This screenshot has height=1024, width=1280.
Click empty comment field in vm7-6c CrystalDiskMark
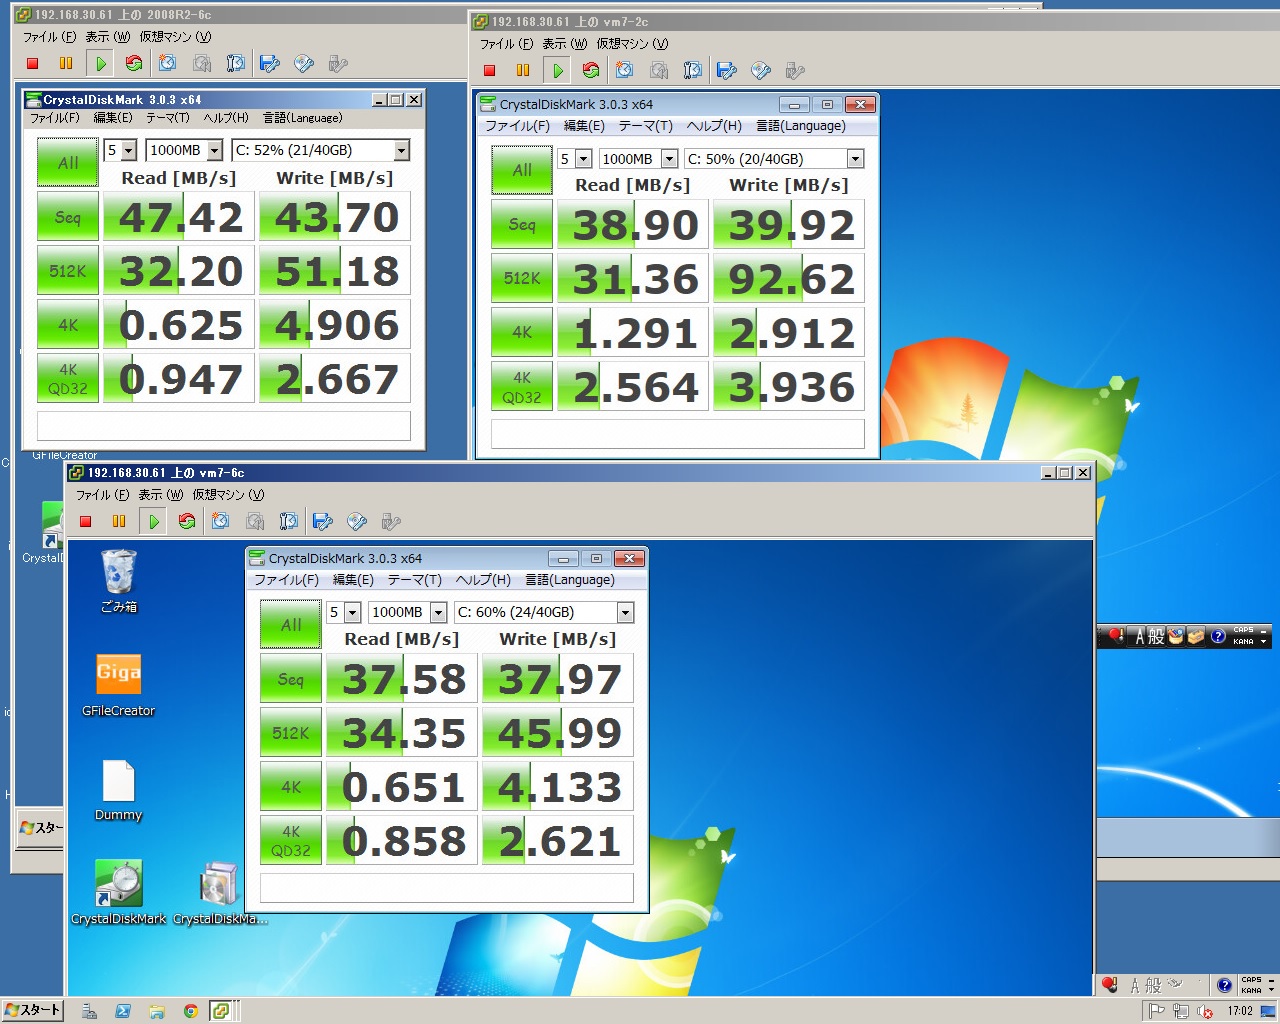tap(446, 888)
